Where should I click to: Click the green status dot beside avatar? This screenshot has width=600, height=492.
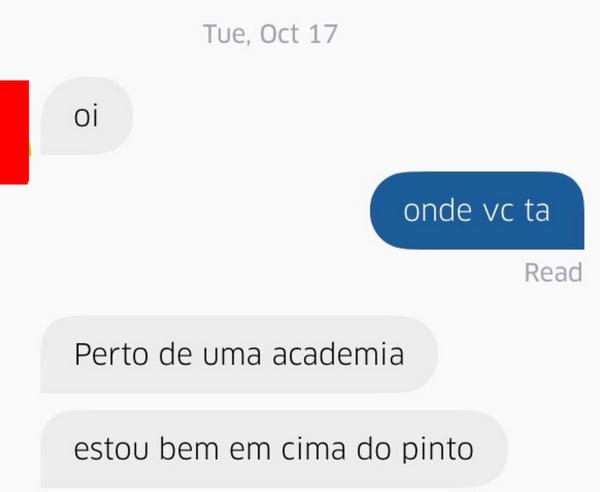click(30, 150)
